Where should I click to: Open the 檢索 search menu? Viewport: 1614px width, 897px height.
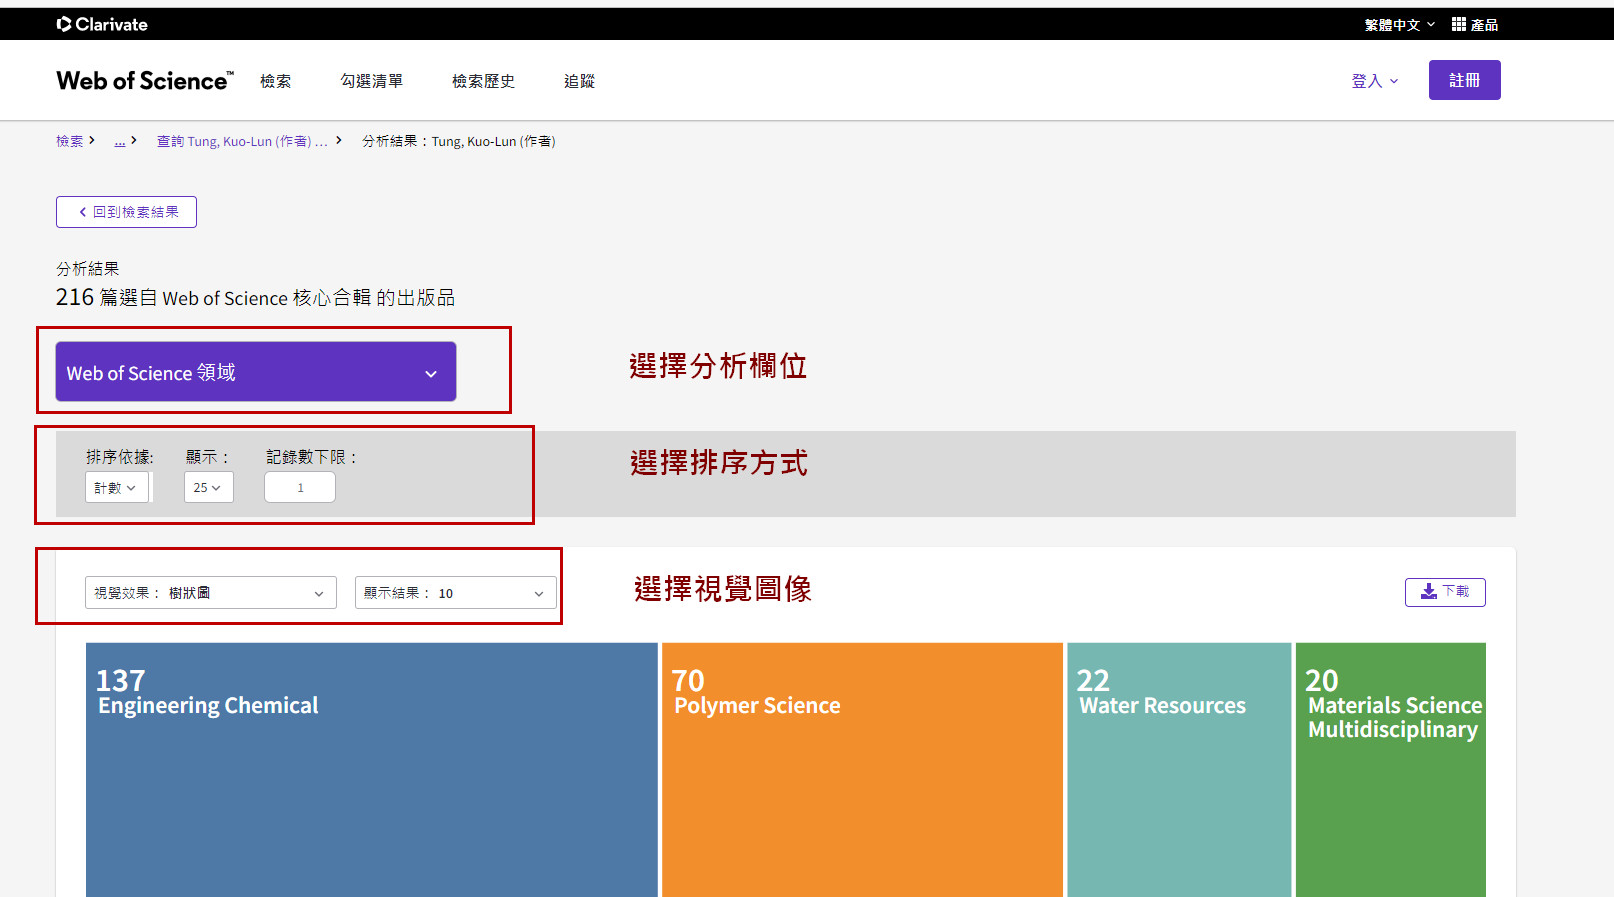click(275, 81)
